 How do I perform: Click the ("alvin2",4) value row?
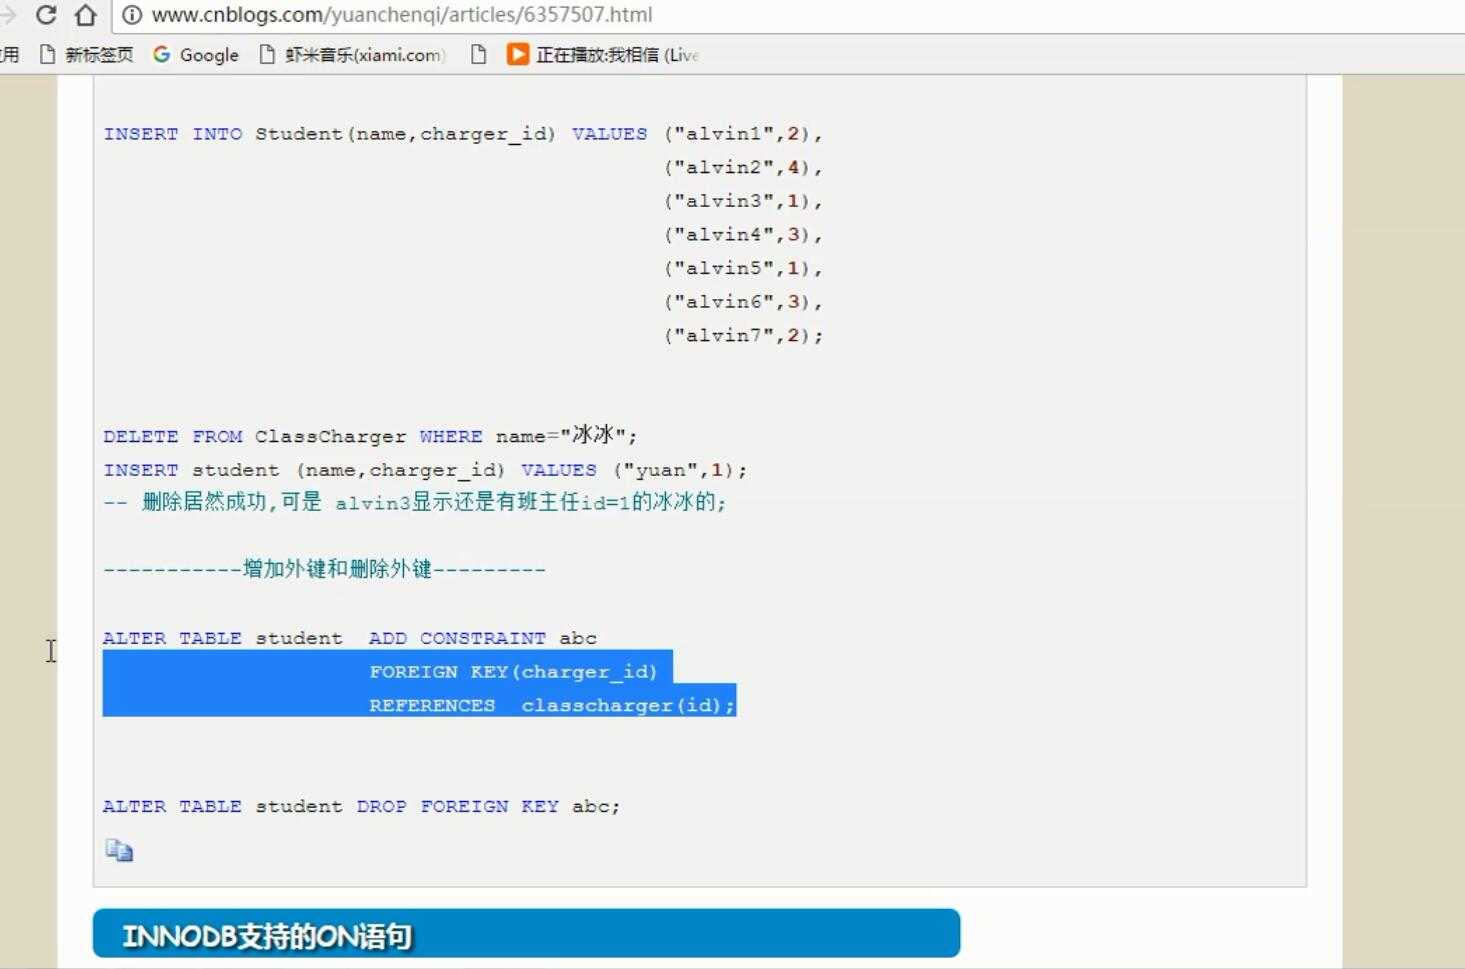click(743, 168)
